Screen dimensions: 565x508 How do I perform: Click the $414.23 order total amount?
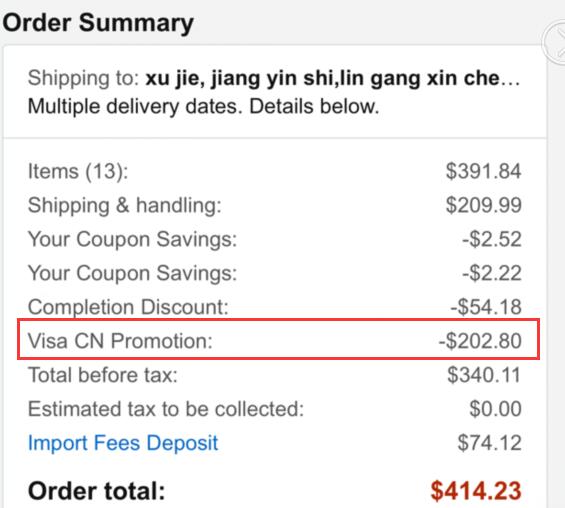tap(476, 491)
